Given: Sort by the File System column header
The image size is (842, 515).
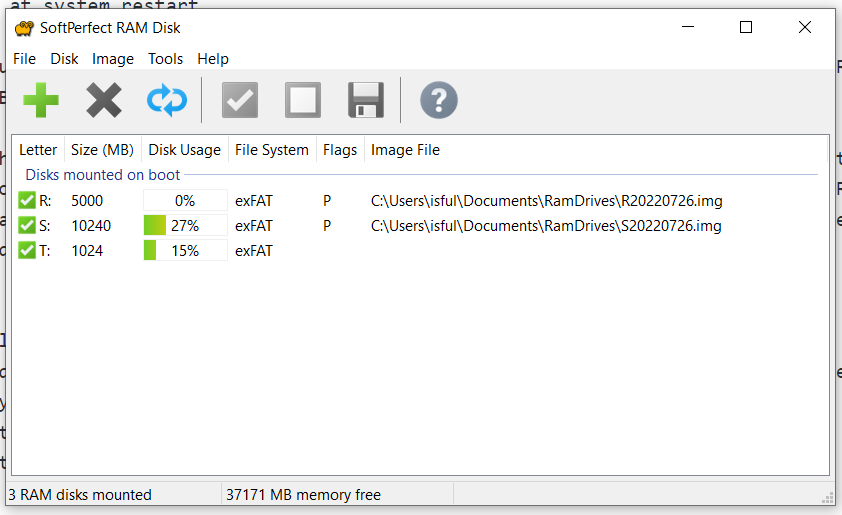Looking at the screenshot, I should click(272, 150).
